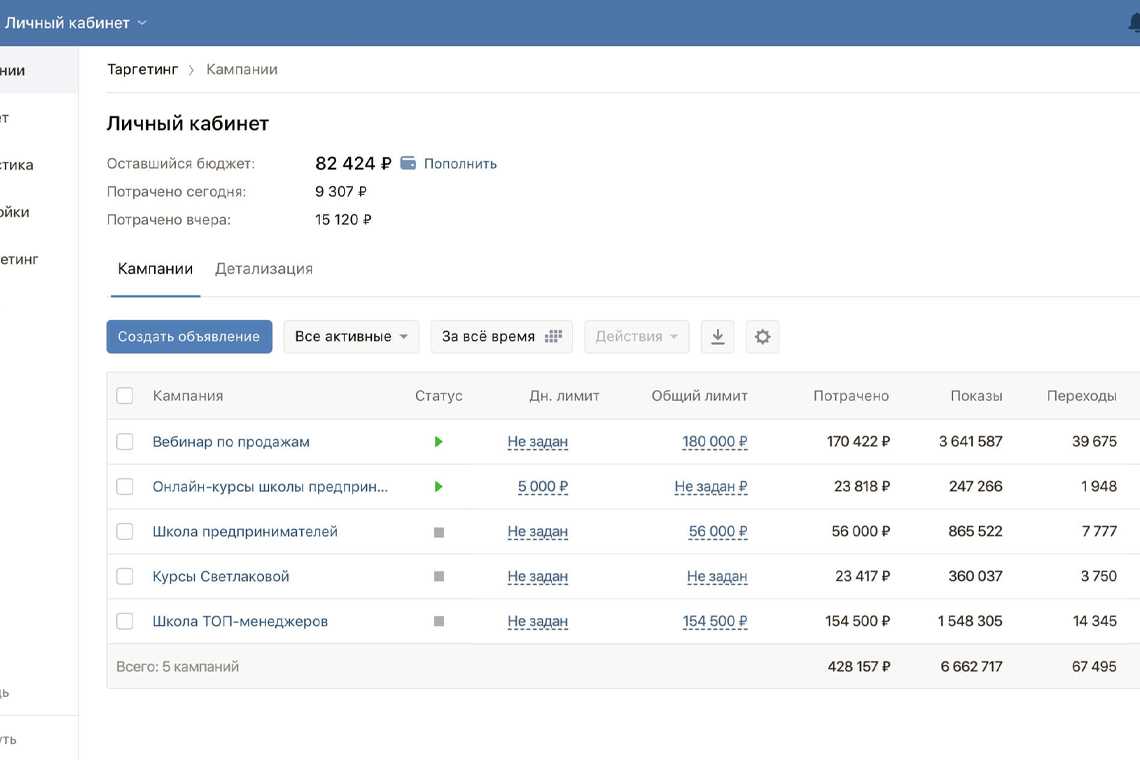Switch to the Детализация tab

264,269
